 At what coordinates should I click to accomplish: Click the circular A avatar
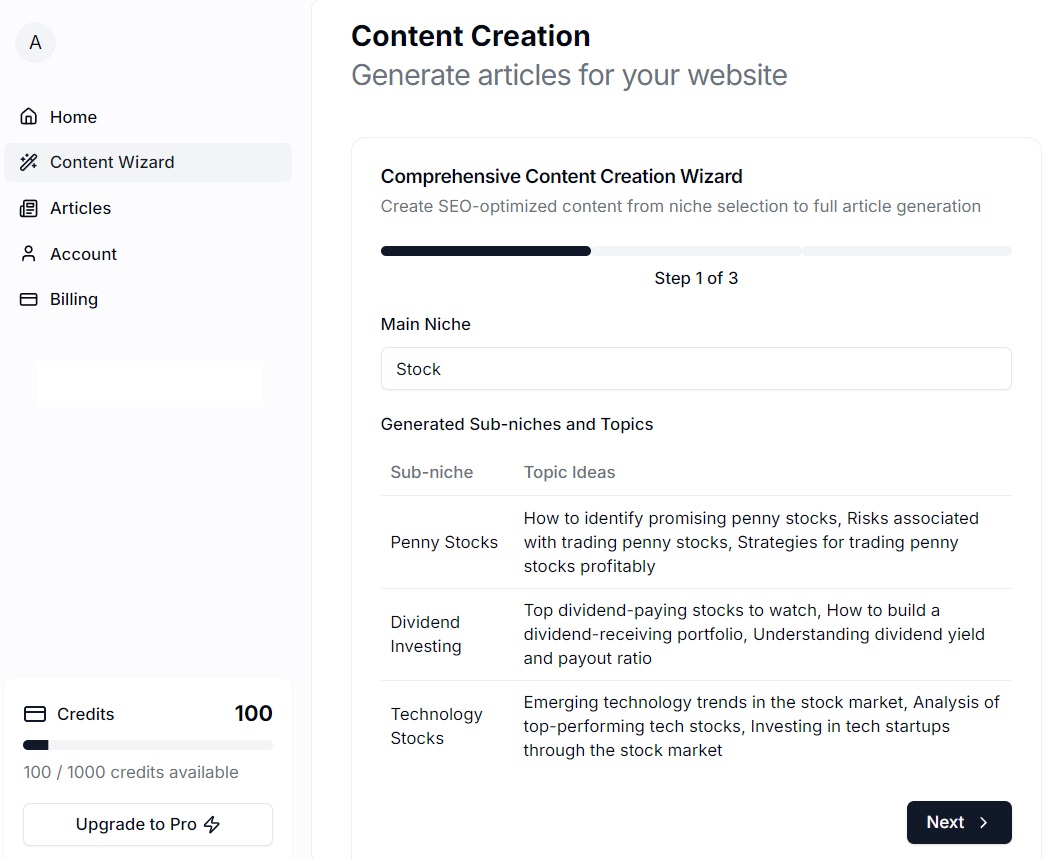pos(35,43)
